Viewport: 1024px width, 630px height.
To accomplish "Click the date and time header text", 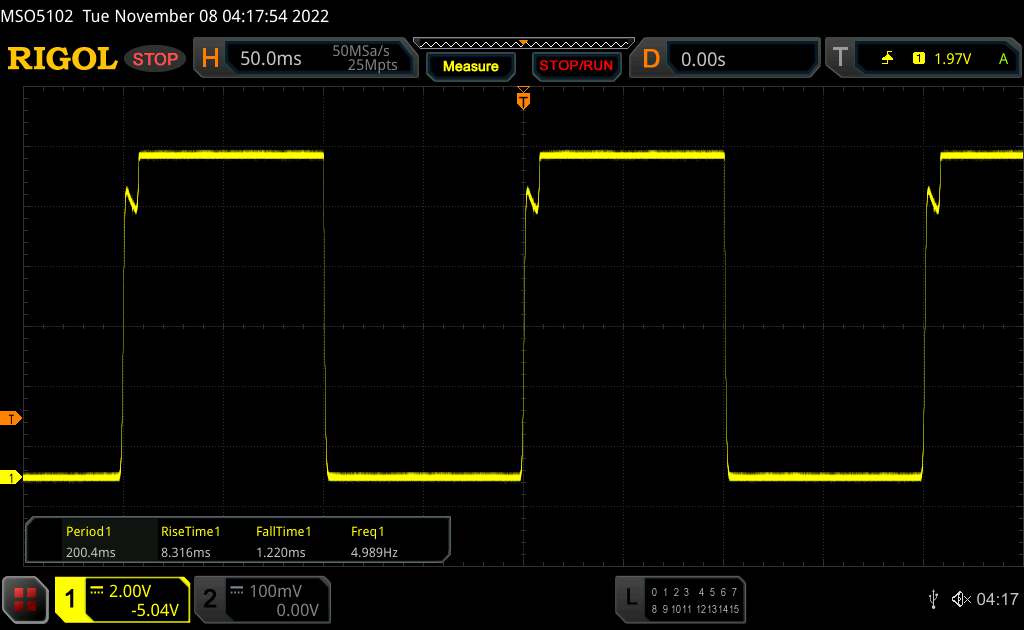I will tap(206, 16).
